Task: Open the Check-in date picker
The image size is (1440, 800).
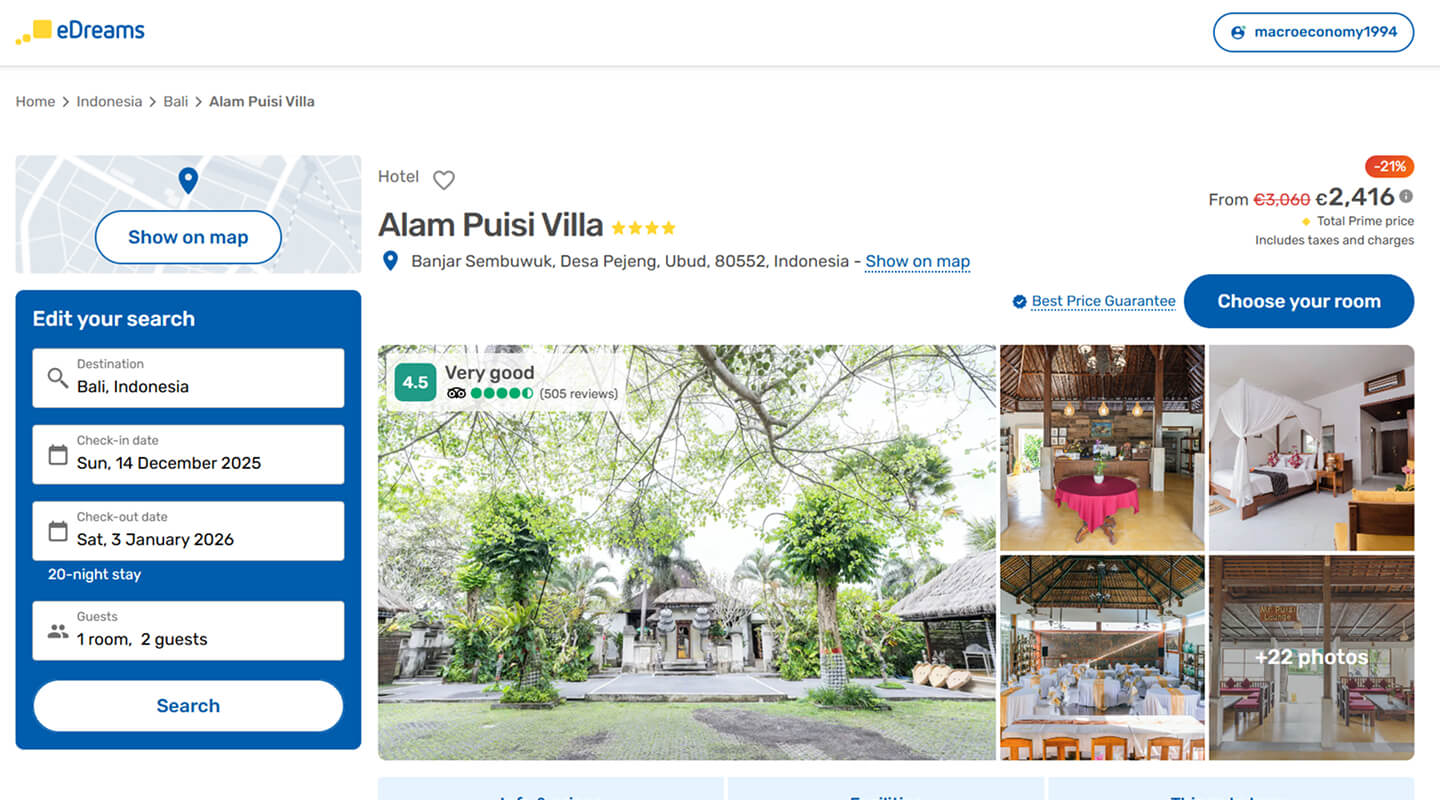Action: point(188,454)
